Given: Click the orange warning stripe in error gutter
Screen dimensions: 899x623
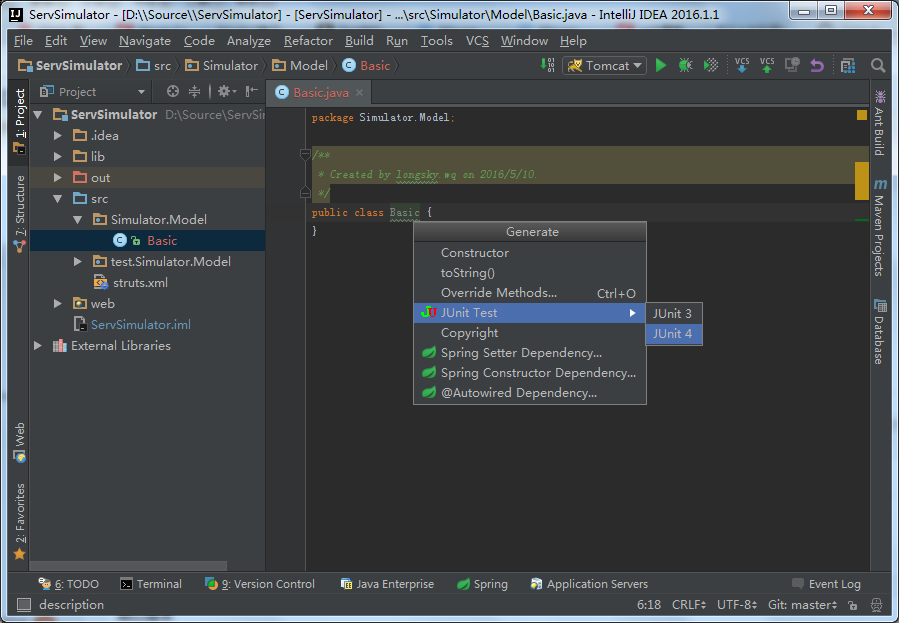Looking at the screenshot, I should 861,181.
